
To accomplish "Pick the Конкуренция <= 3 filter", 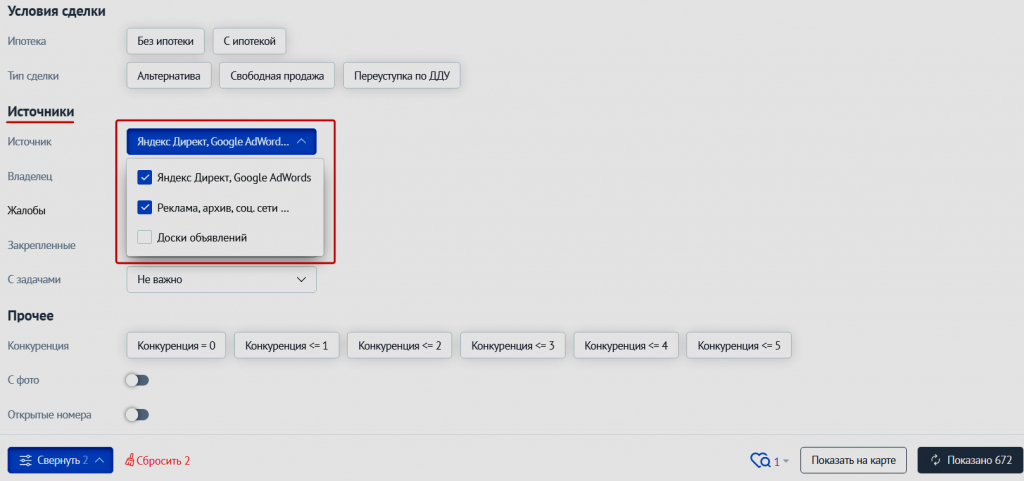I will point(513,346).
